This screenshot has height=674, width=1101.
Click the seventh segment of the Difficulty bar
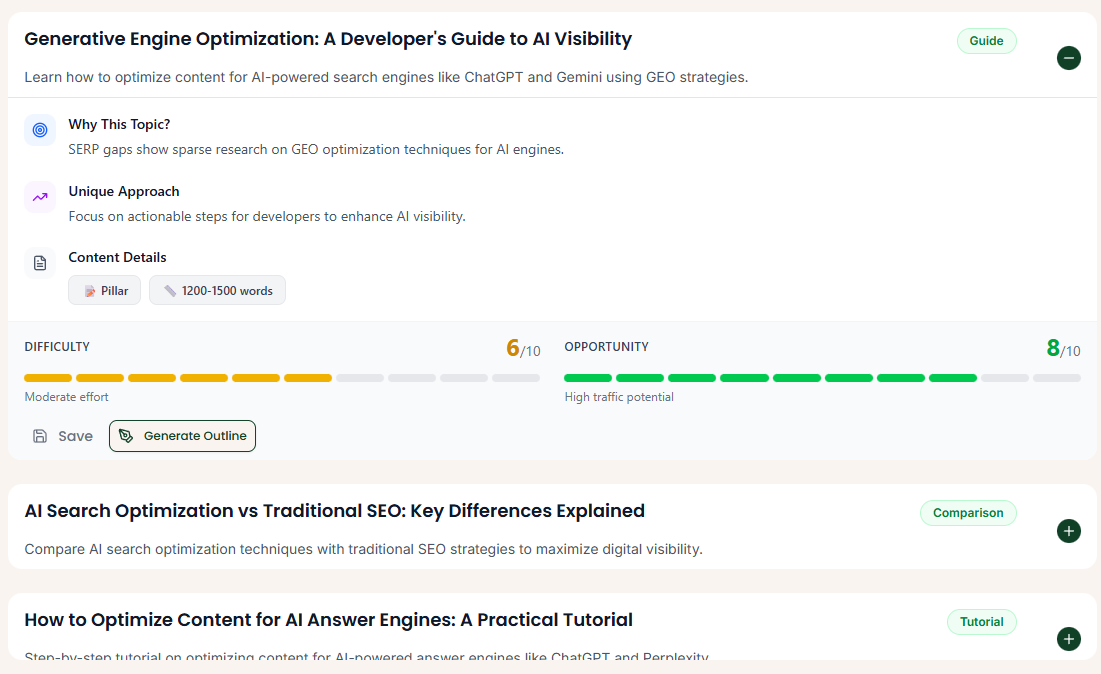pos(359,378)
